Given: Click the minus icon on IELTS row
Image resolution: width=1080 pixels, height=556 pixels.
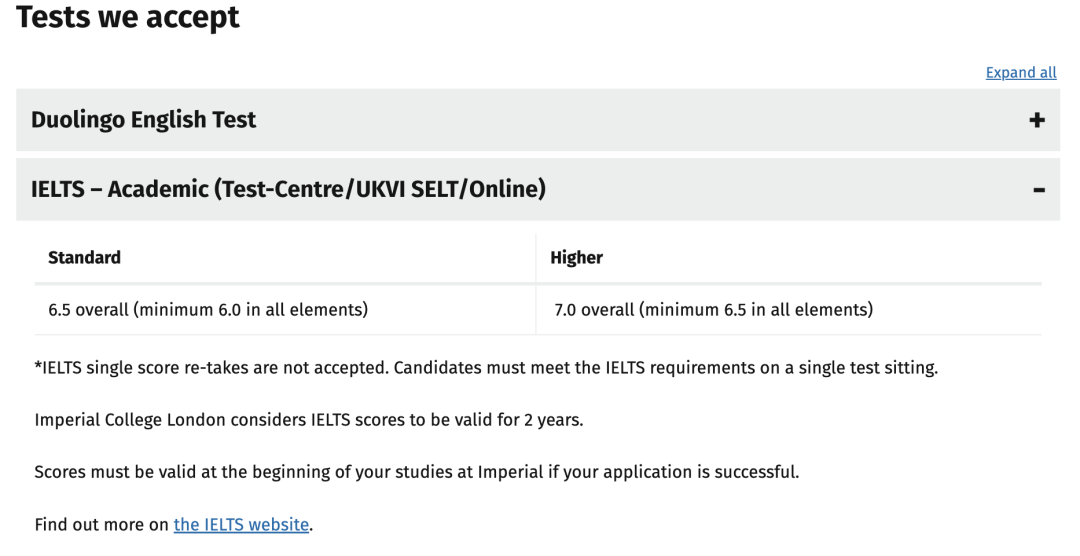Looking at the screenshot, I should pos(1039,189).
